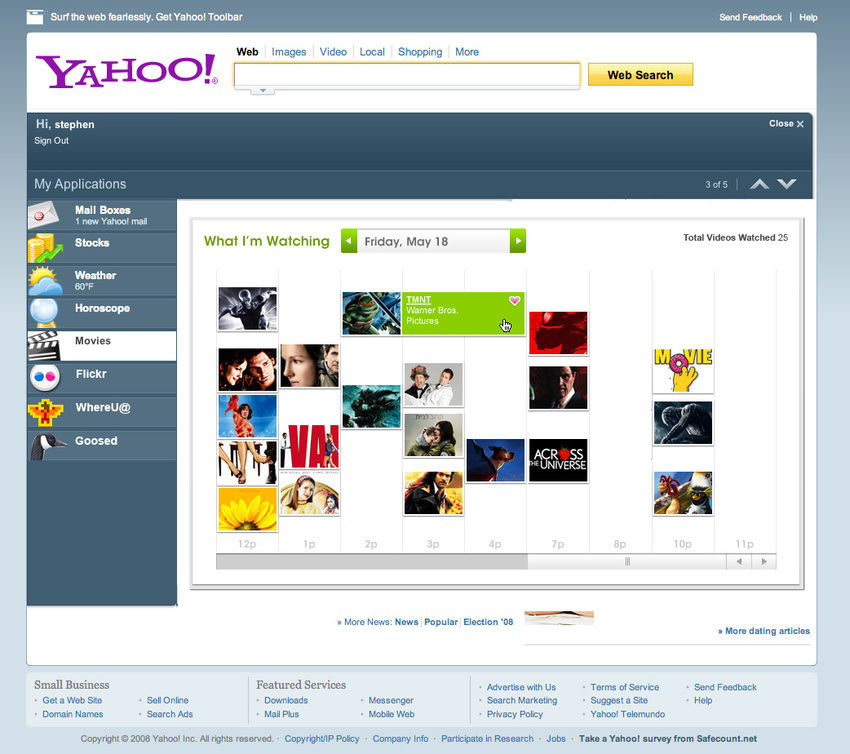Viewport: 850px width, 754px height.
Task: Open More dating articles link
Action: pos(764,631)
